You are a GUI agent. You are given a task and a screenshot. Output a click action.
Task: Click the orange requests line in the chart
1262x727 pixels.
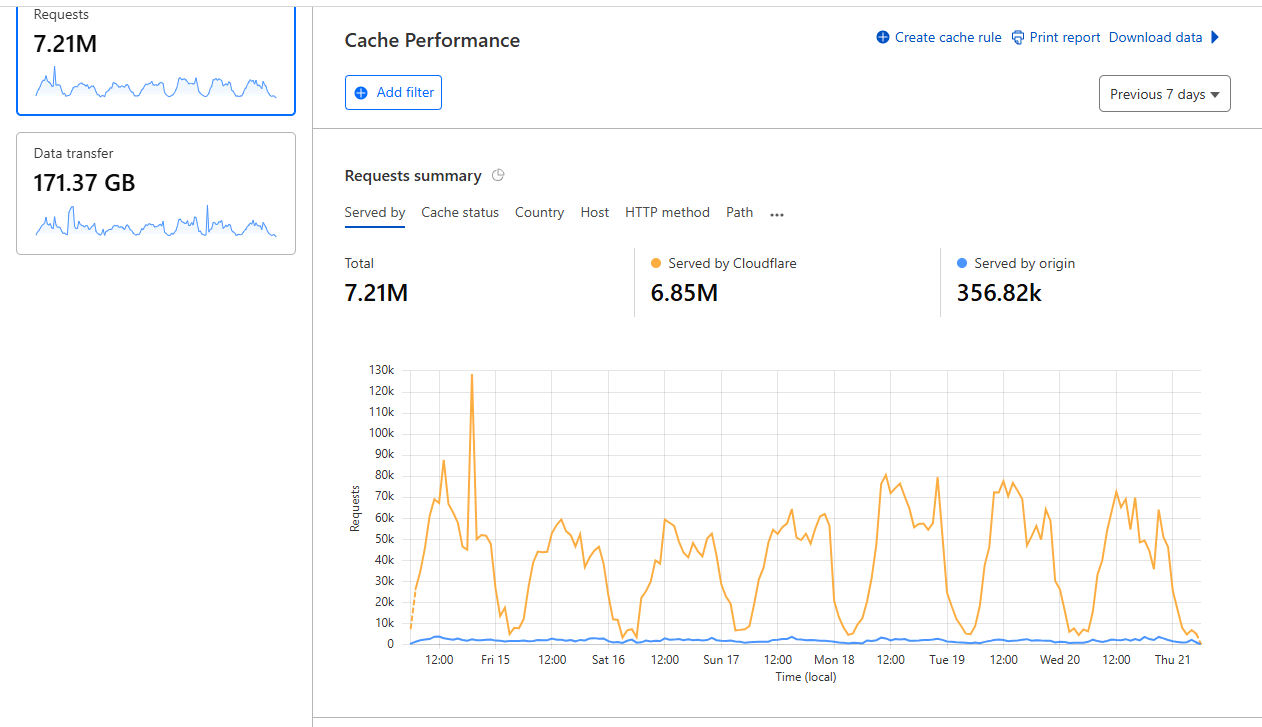(x=885, y=478)
